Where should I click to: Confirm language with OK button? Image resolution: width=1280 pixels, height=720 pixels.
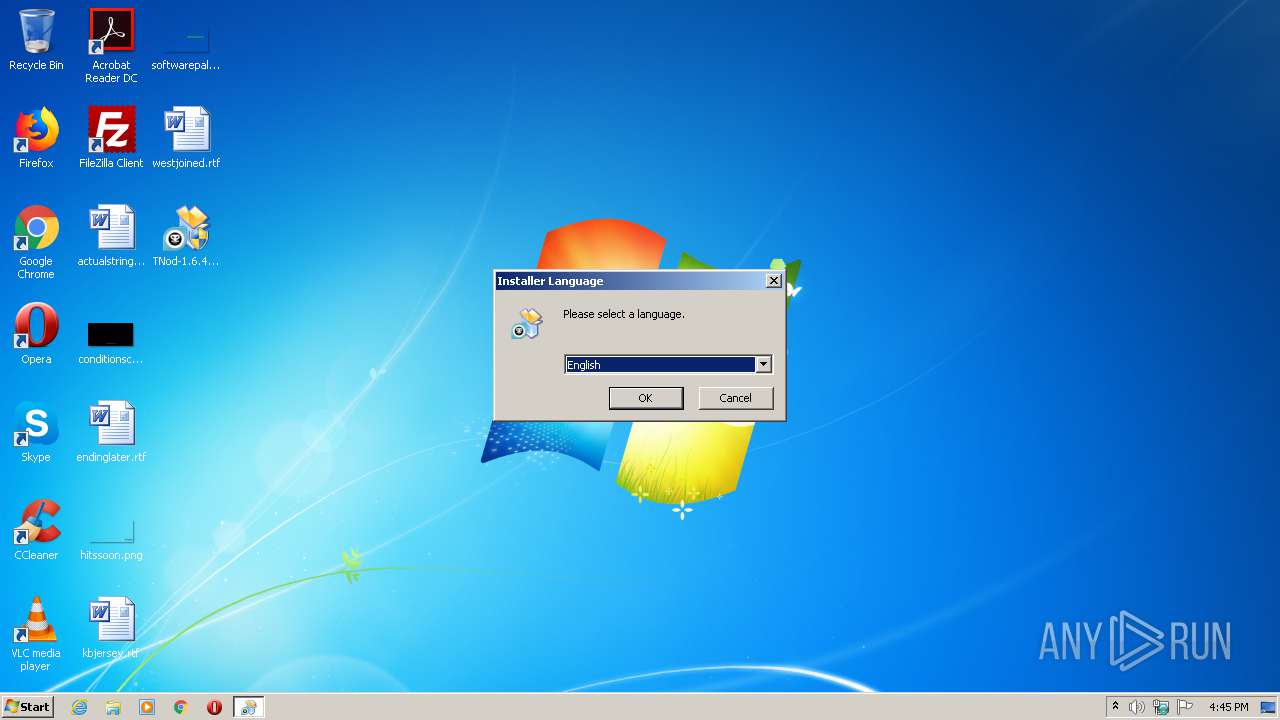point(646,398)
